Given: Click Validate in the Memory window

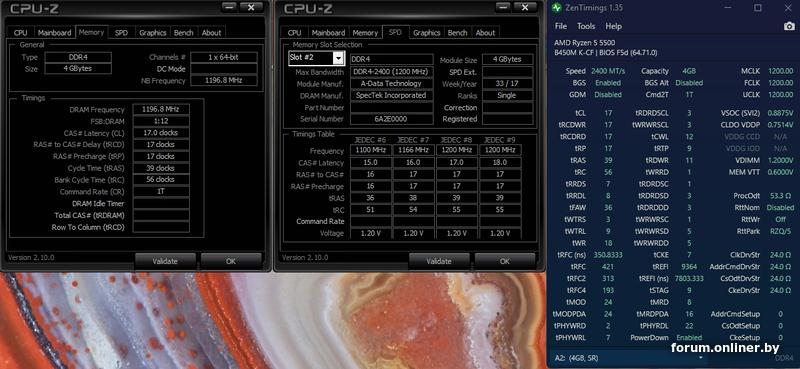Looking at the screenshot, I should (x=165, y=261).
